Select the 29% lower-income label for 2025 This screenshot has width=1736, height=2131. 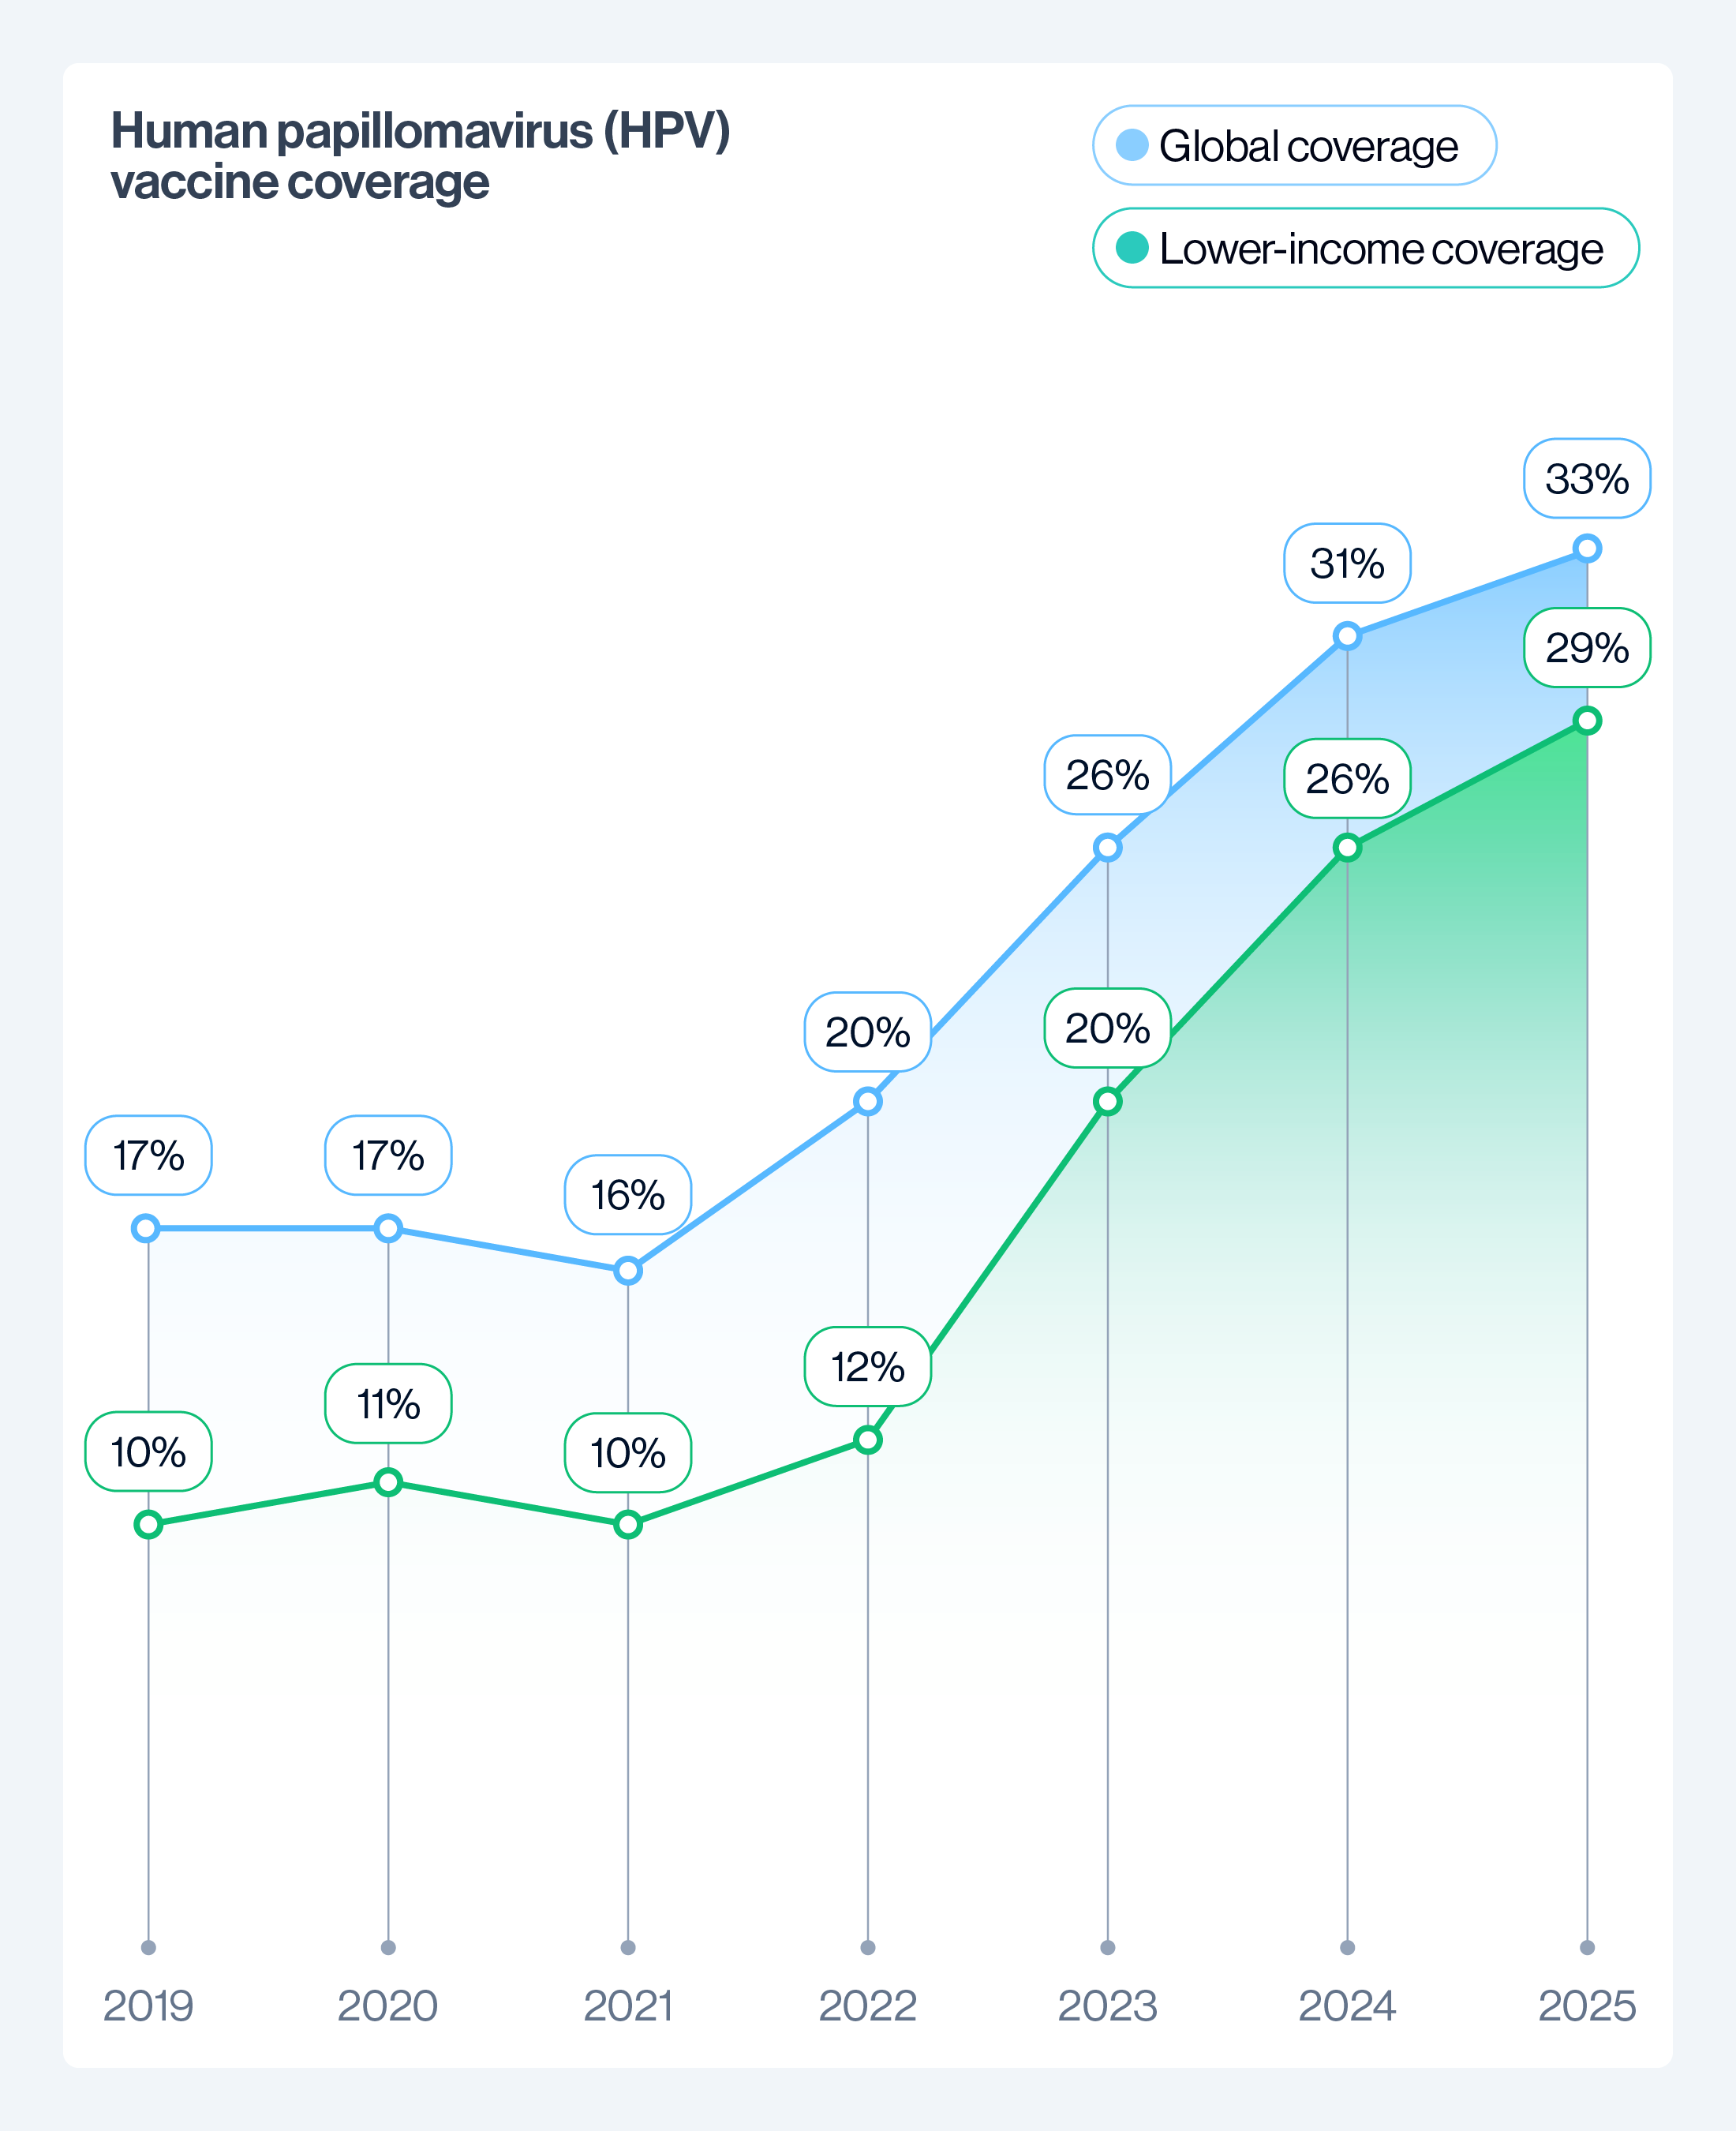(x=1586, y=647)
